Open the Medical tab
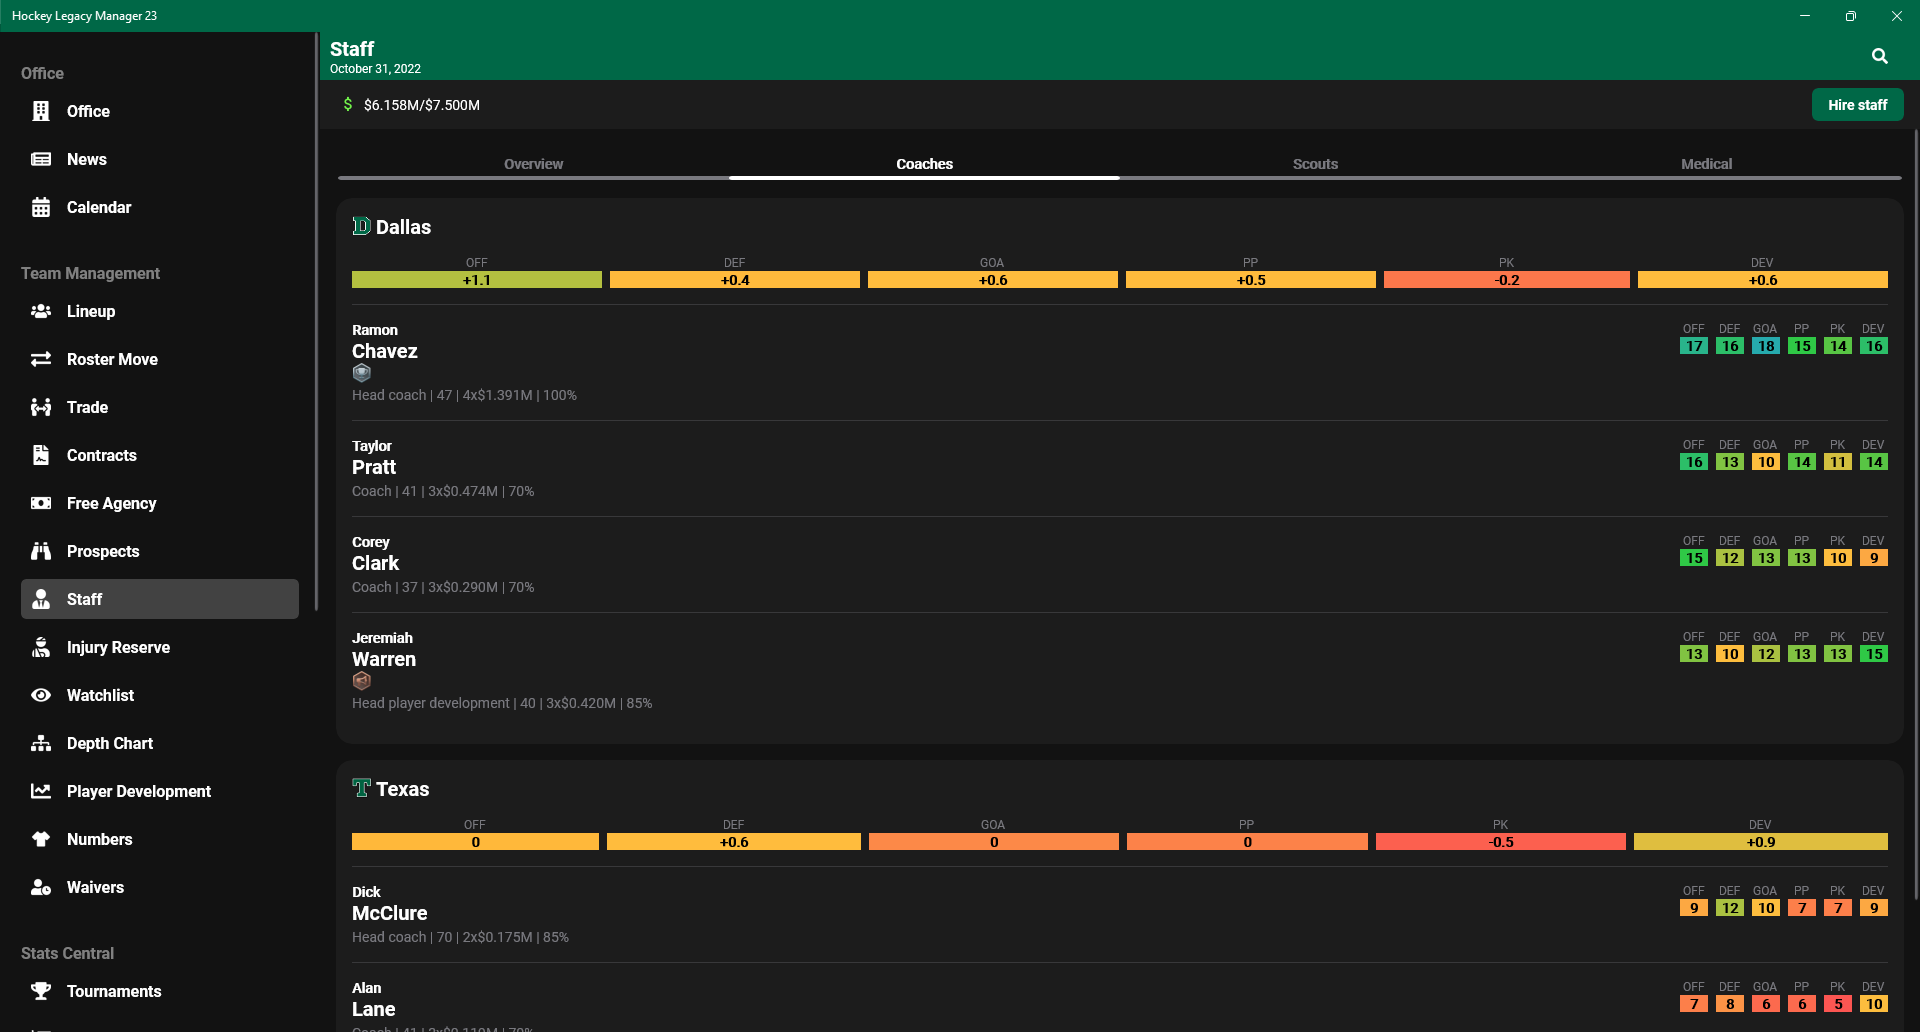 coord(1706,164)
